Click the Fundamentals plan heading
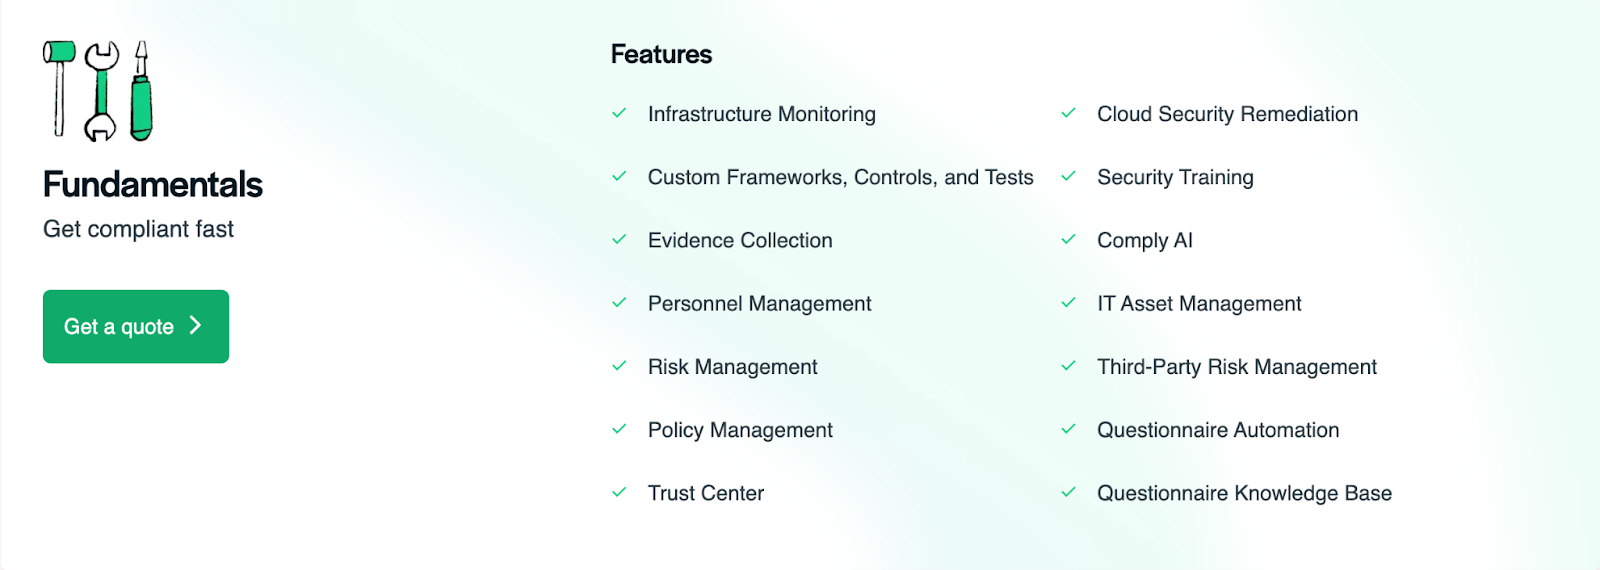The image size is (1600, 570). point(153,185)
